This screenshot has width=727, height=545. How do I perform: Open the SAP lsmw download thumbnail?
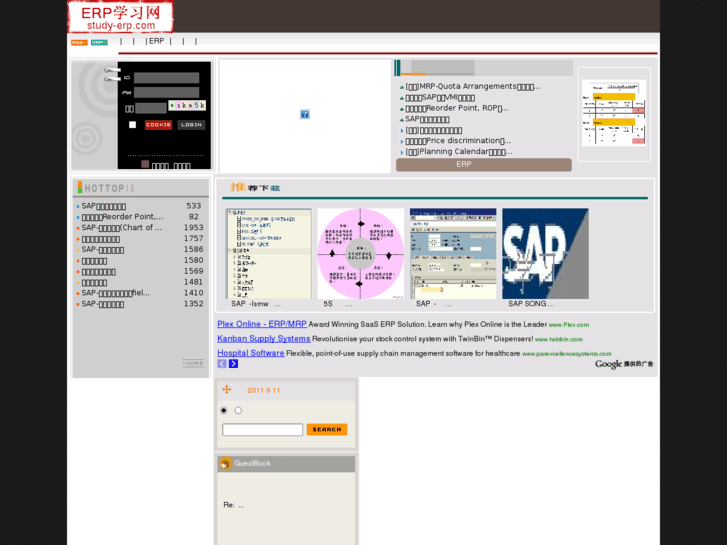click(268, 254)
